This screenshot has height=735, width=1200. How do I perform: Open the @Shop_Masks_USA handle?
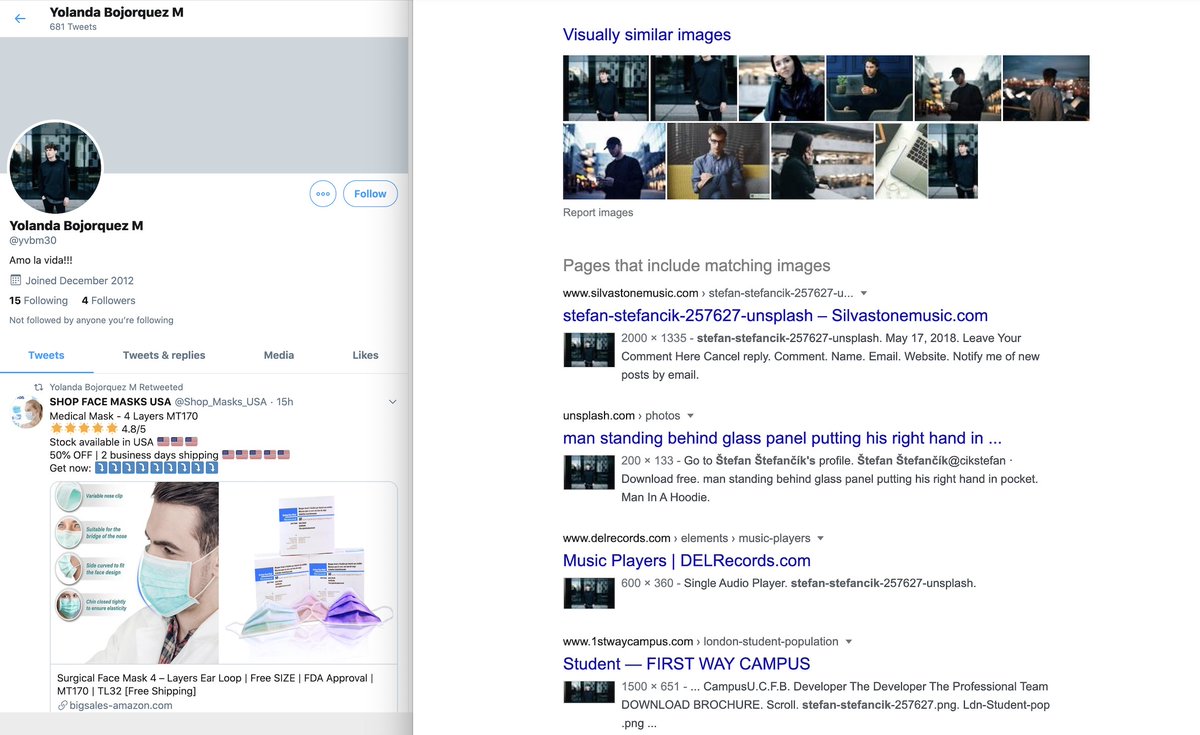click(x=221, y=402)
